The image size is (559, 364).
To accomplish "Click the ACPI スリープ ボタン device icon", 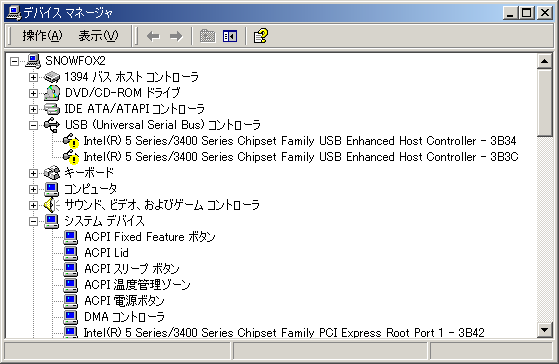I will 71,269.
